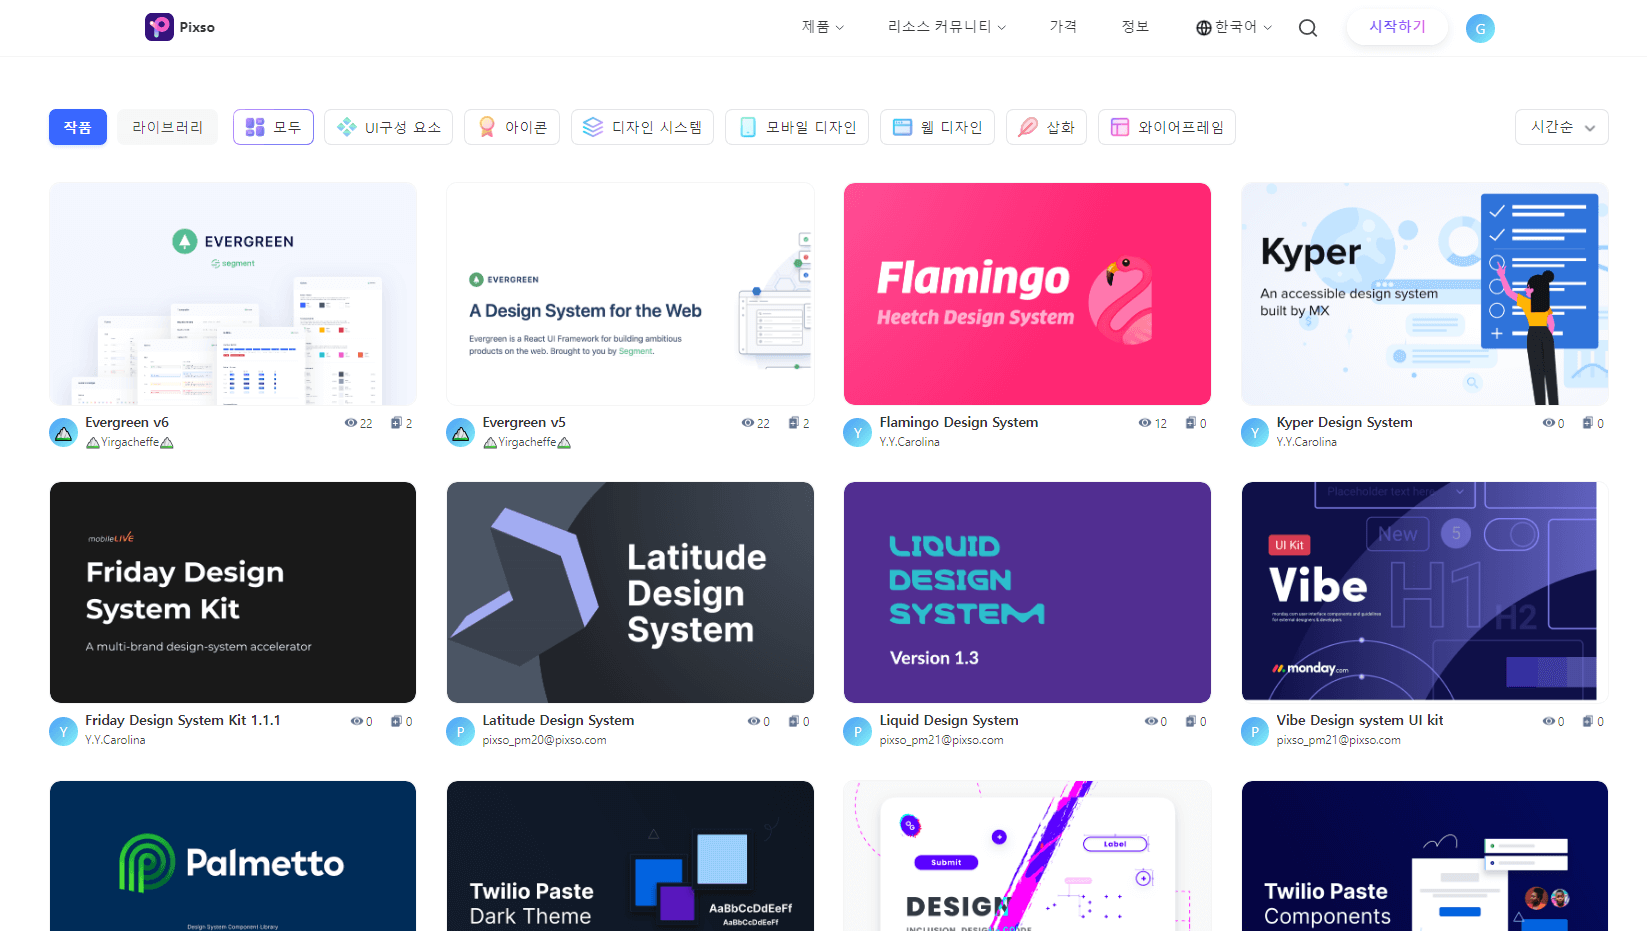Click copy count icon for Flamingo Design System
The width and height of the screenshot is (1647, 931).
click(x=1191, y=423)
